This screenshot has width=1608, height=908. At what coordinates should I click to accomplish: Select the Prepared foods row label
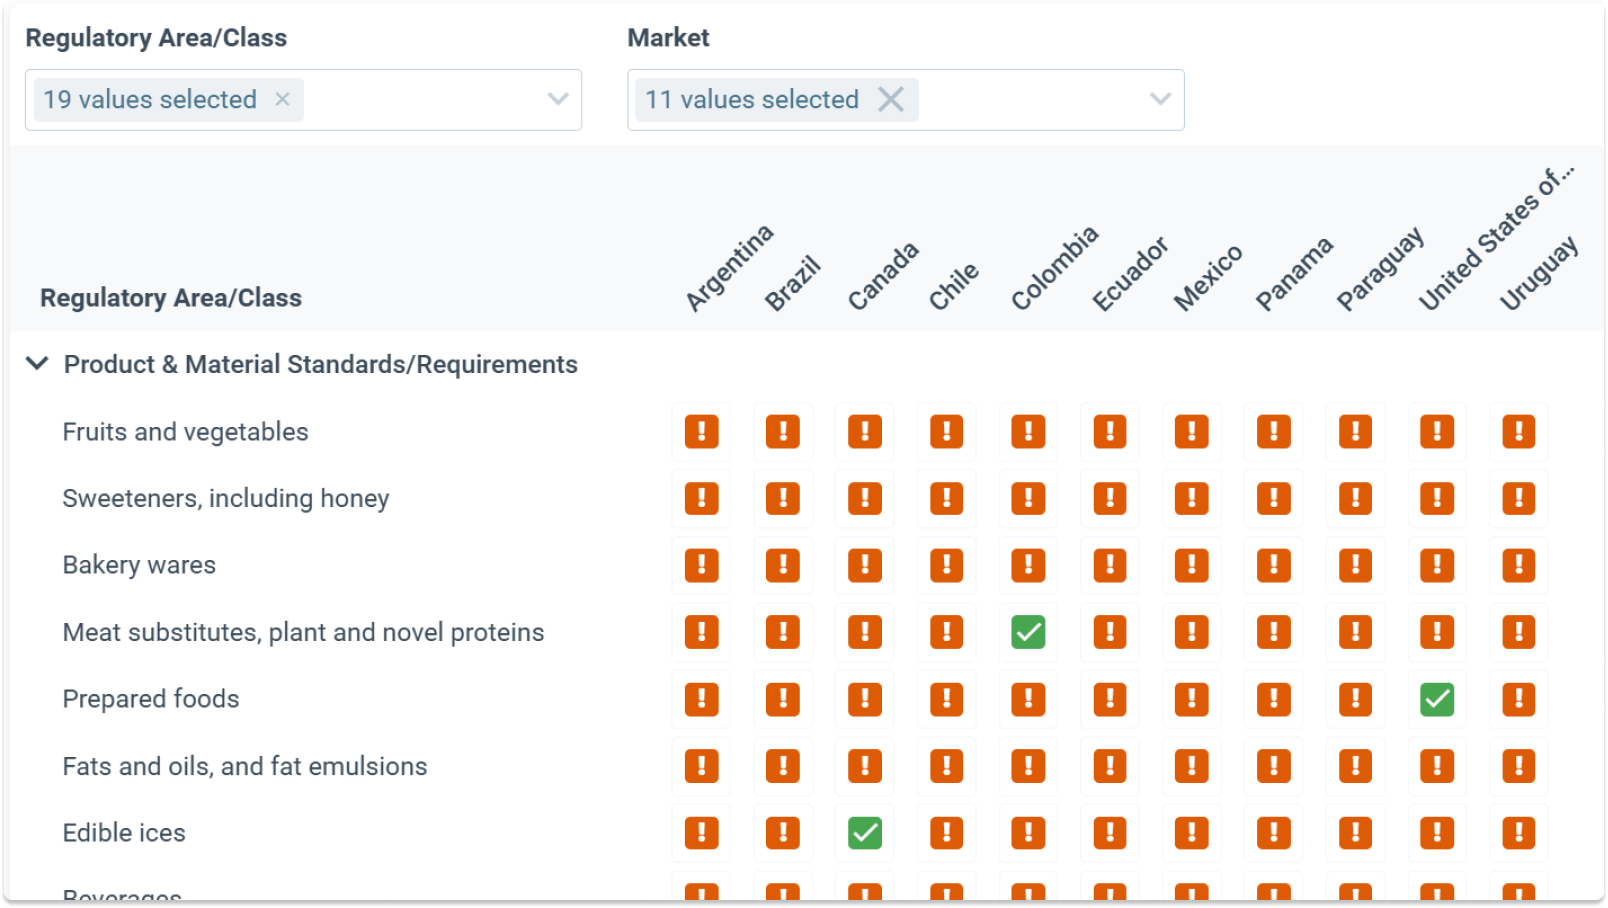tap(150, 699)
